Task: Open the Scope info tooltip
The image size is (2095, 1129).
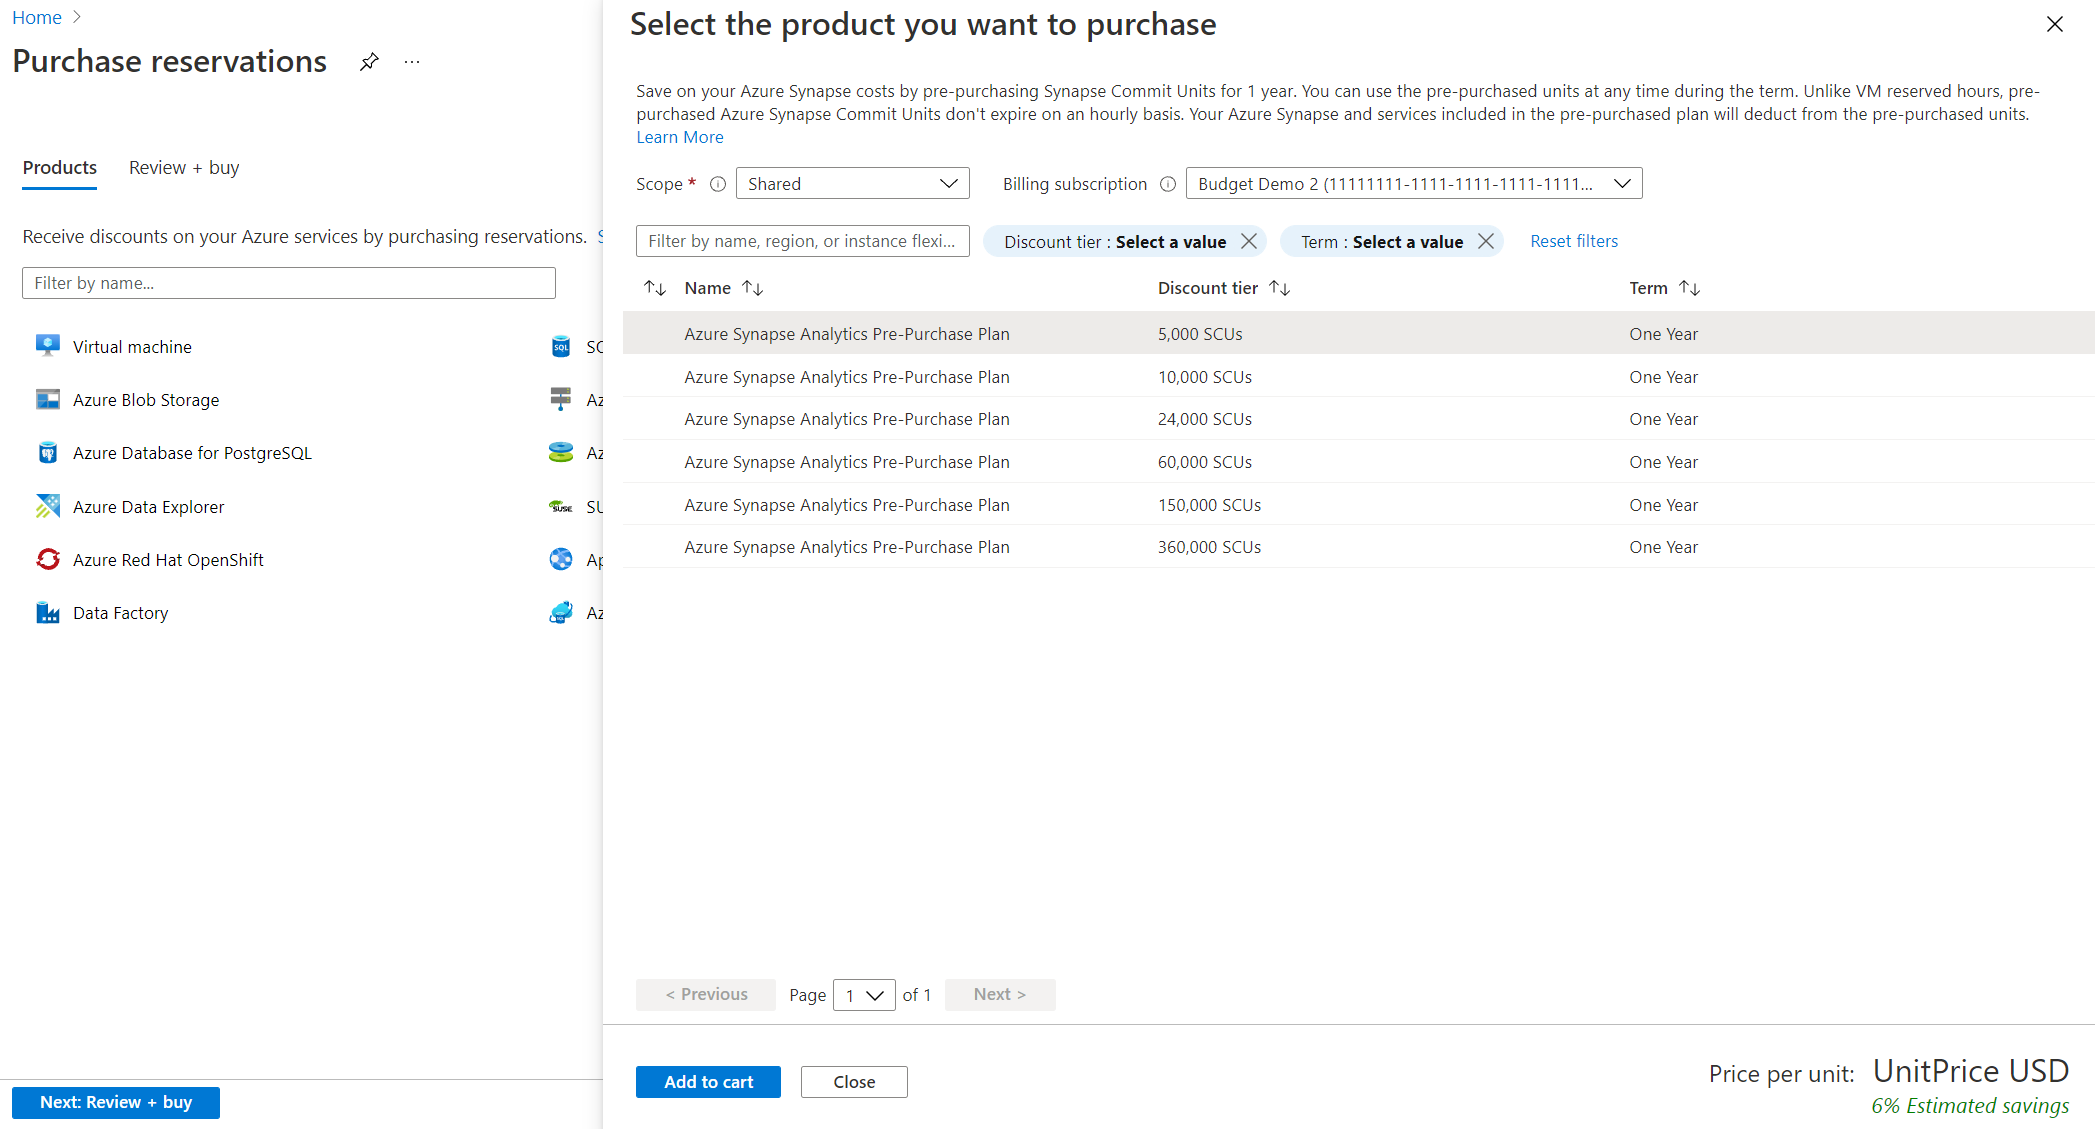Action: (x=718, y=184)
